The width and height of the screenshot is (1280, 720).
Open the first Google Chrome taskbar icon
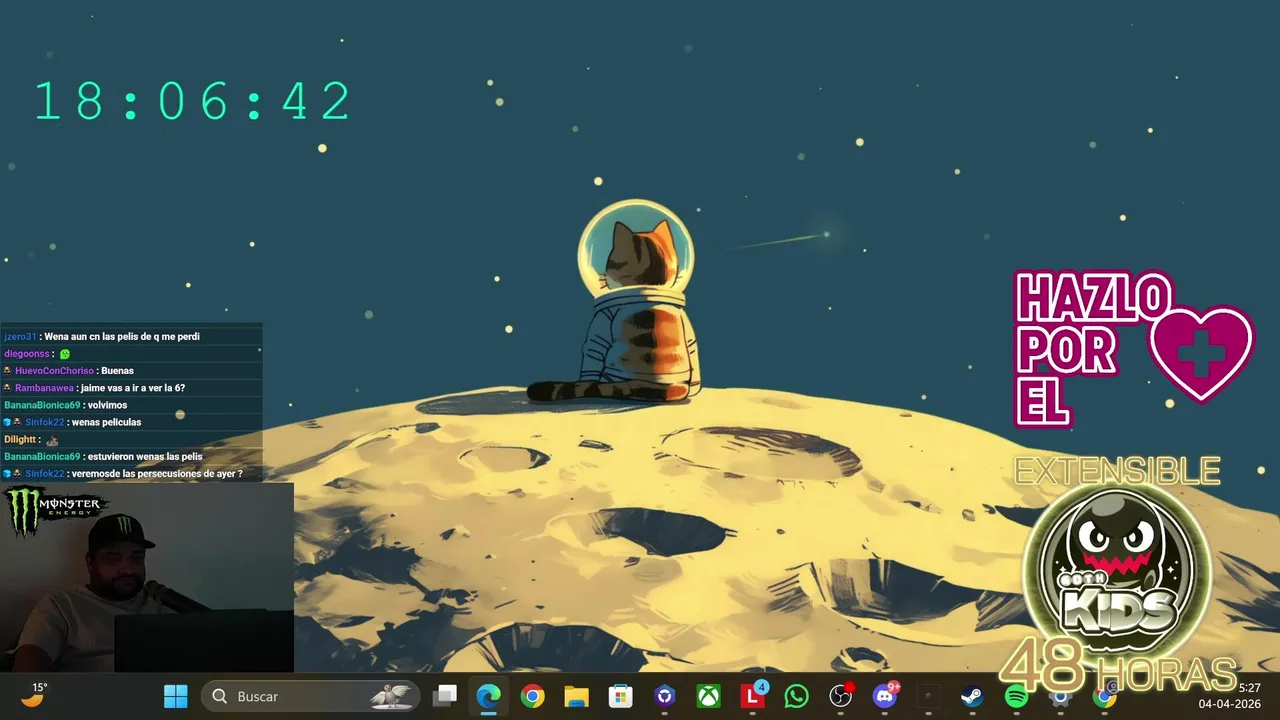point(533,696)
